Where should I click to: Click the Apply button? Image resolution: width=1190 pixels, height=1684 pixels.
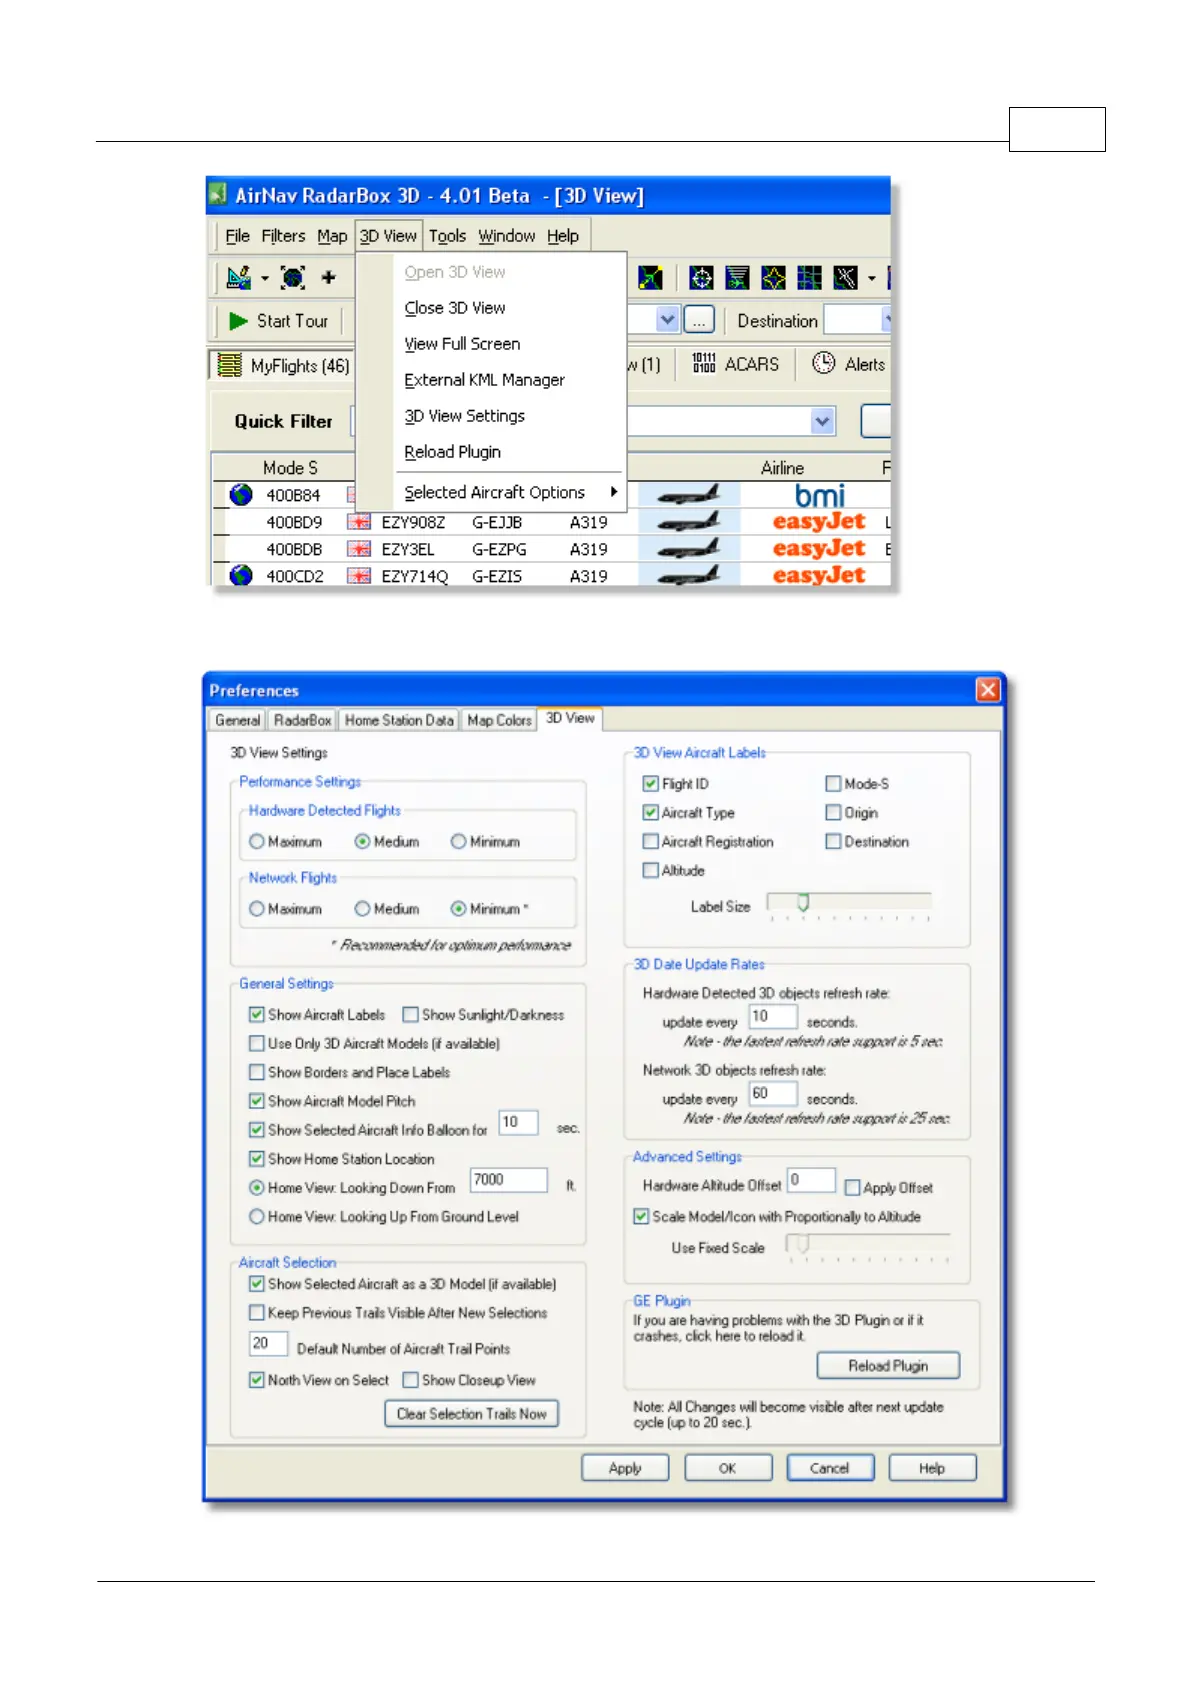(625, 1468)
